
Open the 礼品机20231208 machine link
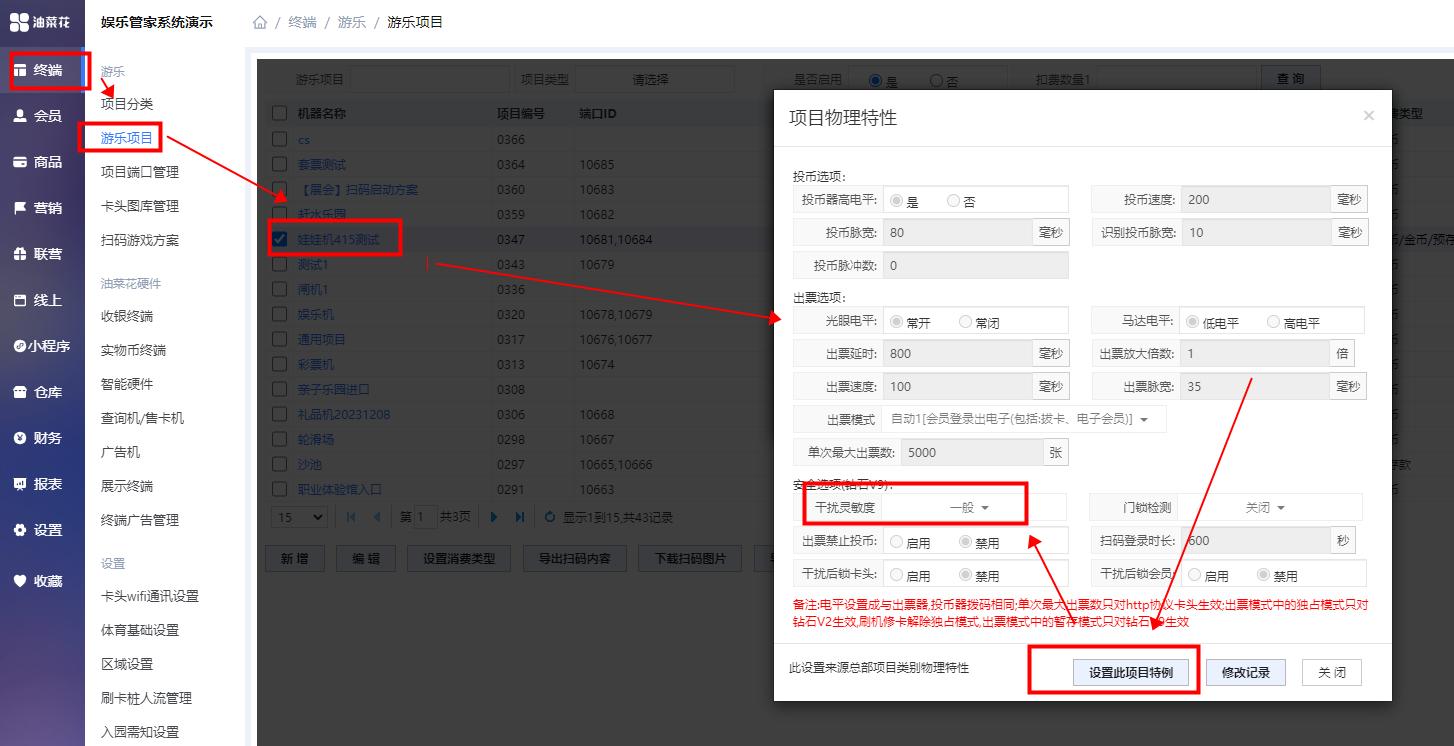344,414
